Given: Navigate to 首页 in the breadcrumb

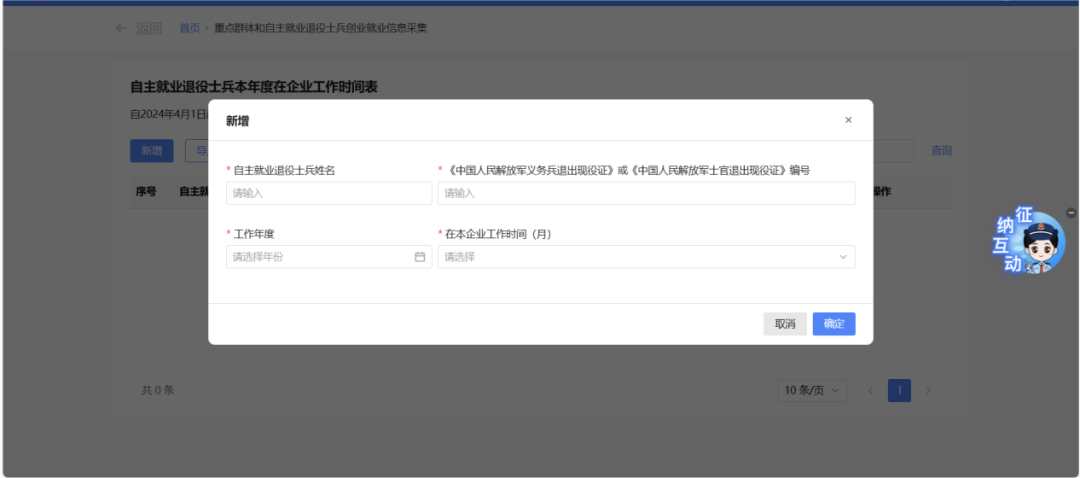Looking at the screenshot, I should [189, 28].
